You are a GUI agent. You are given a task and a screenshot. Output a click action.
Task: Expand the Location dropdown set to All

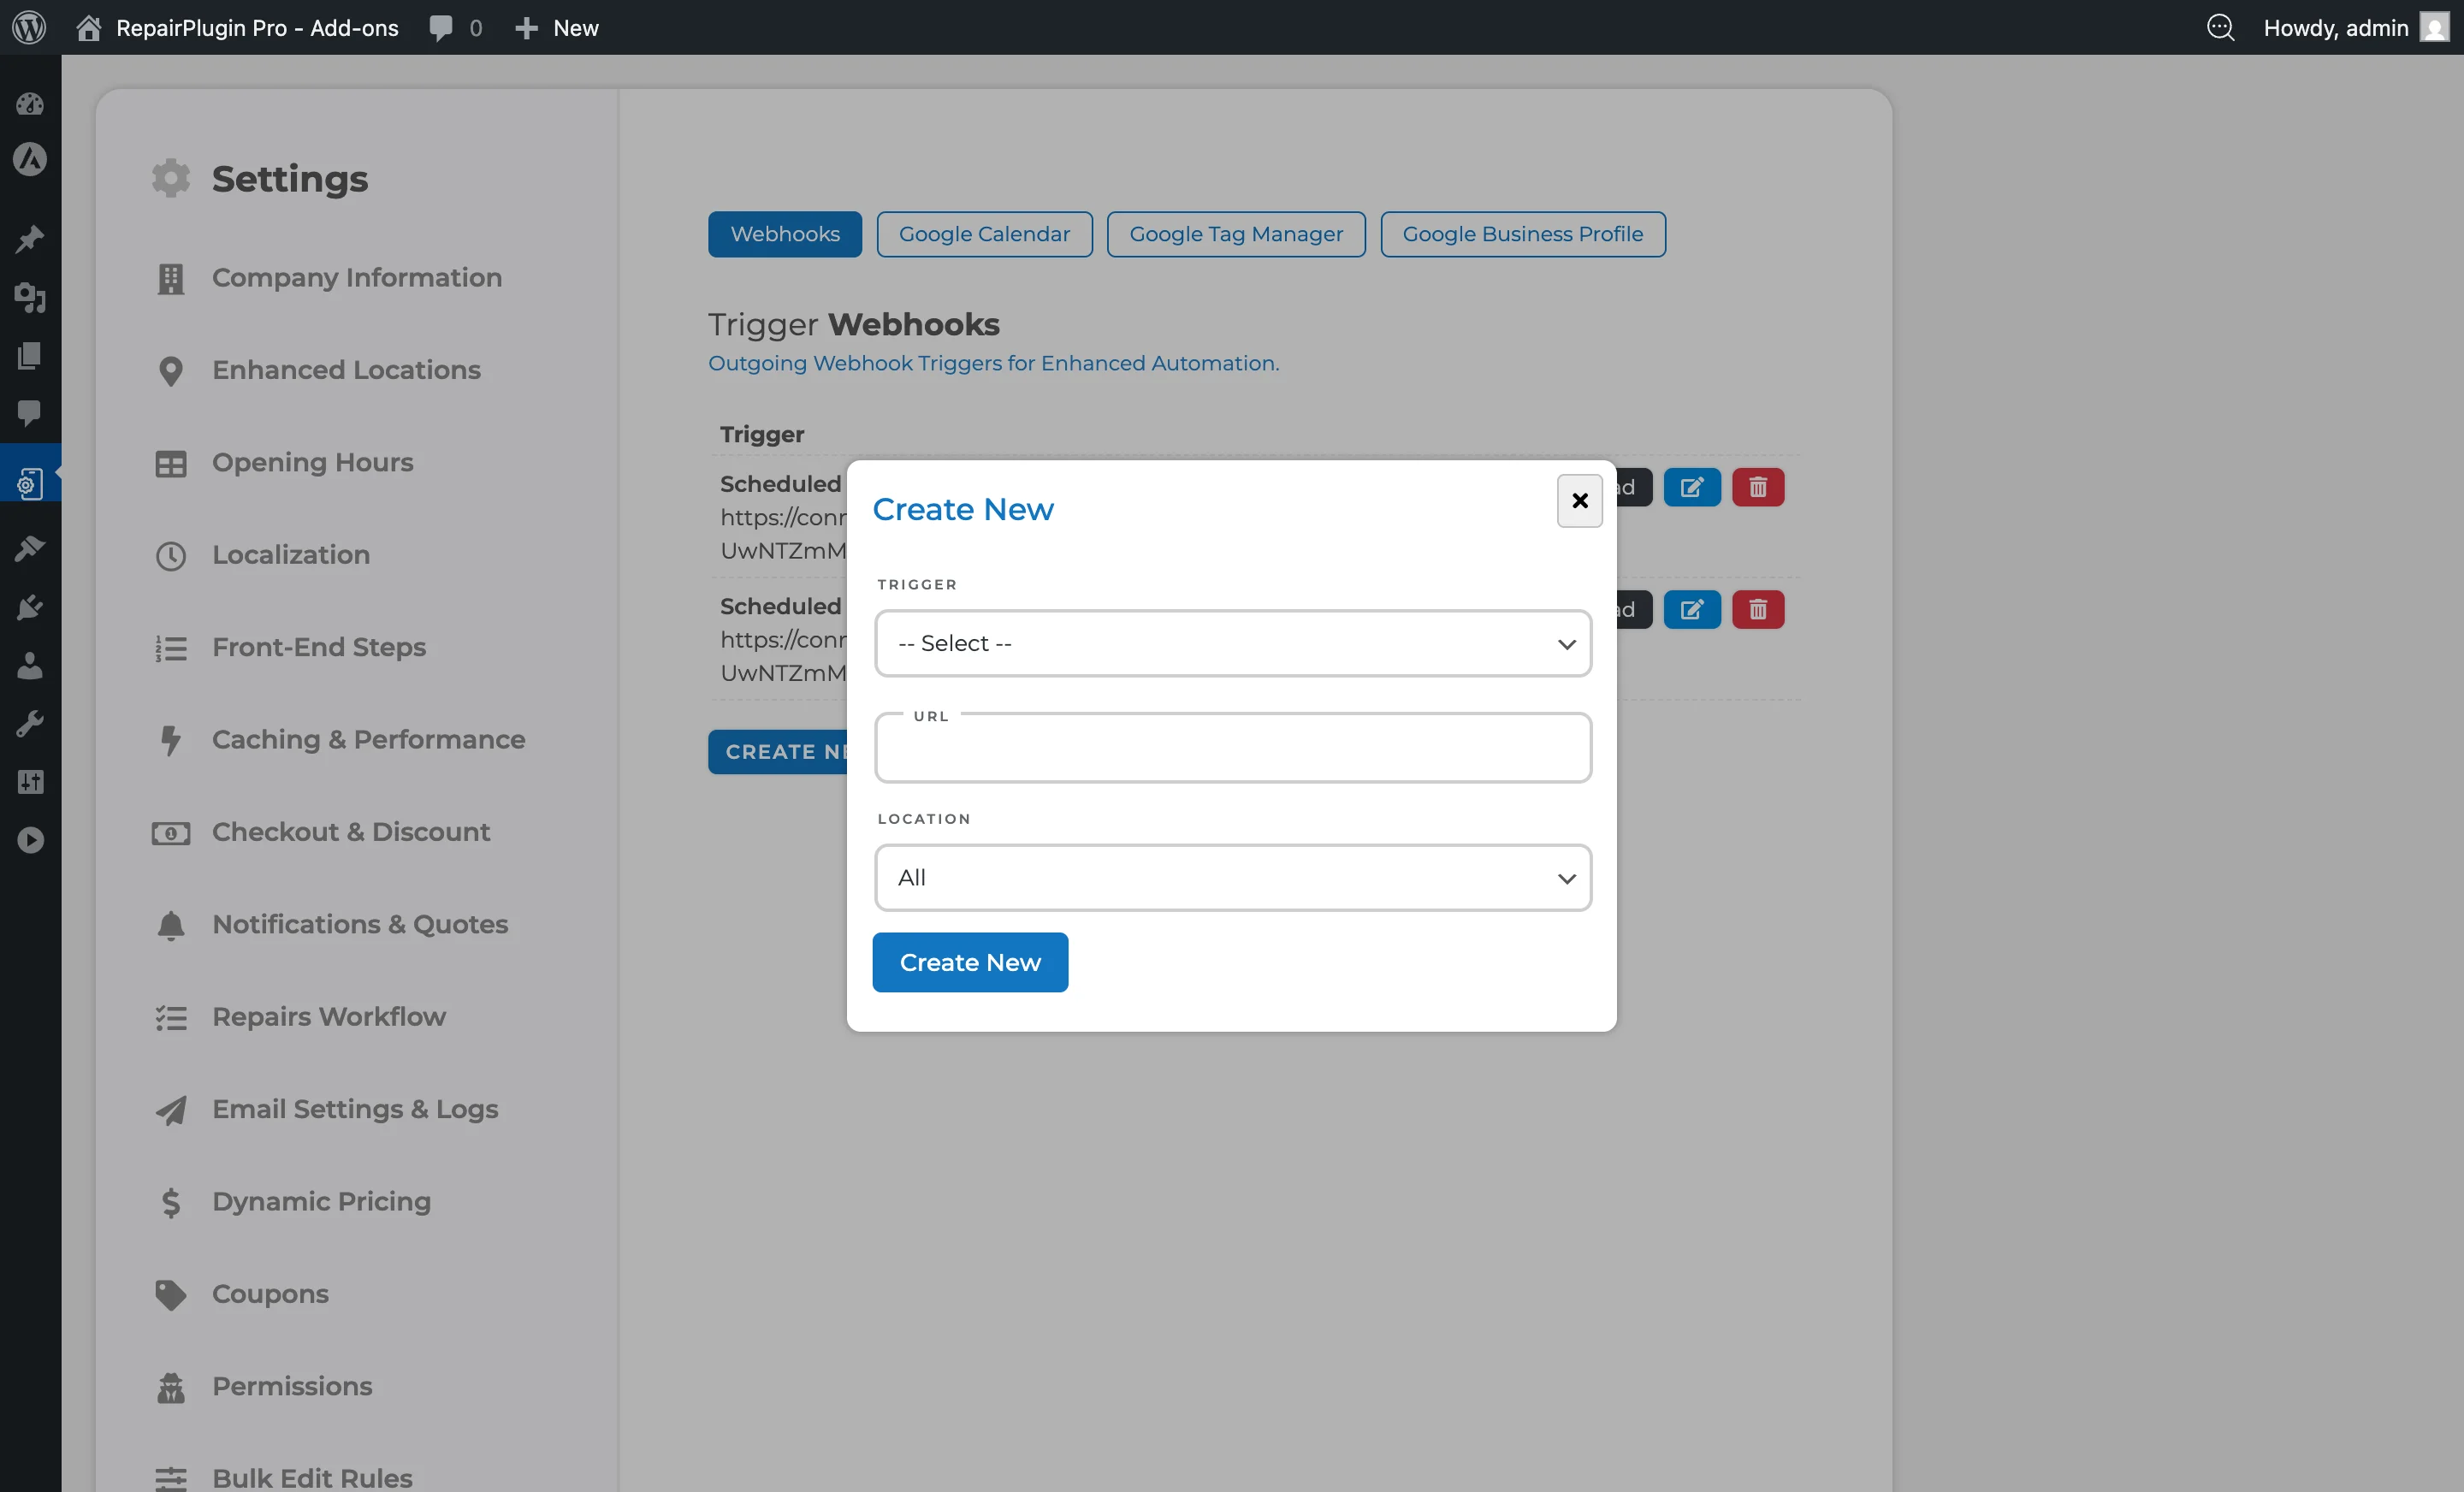point(1231,877)
